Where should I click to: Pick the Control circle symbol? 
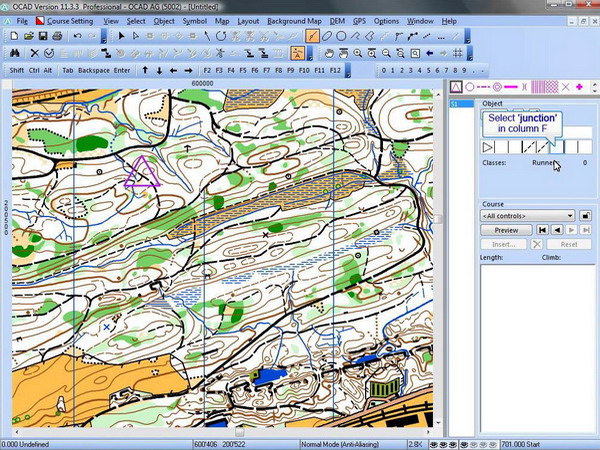pyautogui.click(x=470, y=87)
